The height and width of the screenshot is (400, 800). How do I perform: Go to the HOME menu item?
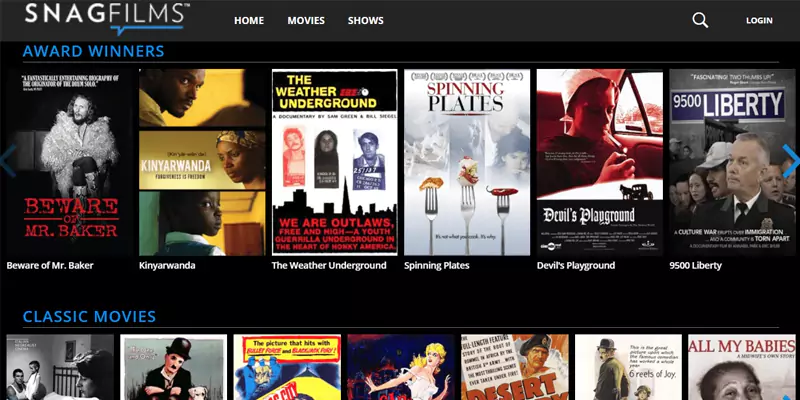point(249,21)
